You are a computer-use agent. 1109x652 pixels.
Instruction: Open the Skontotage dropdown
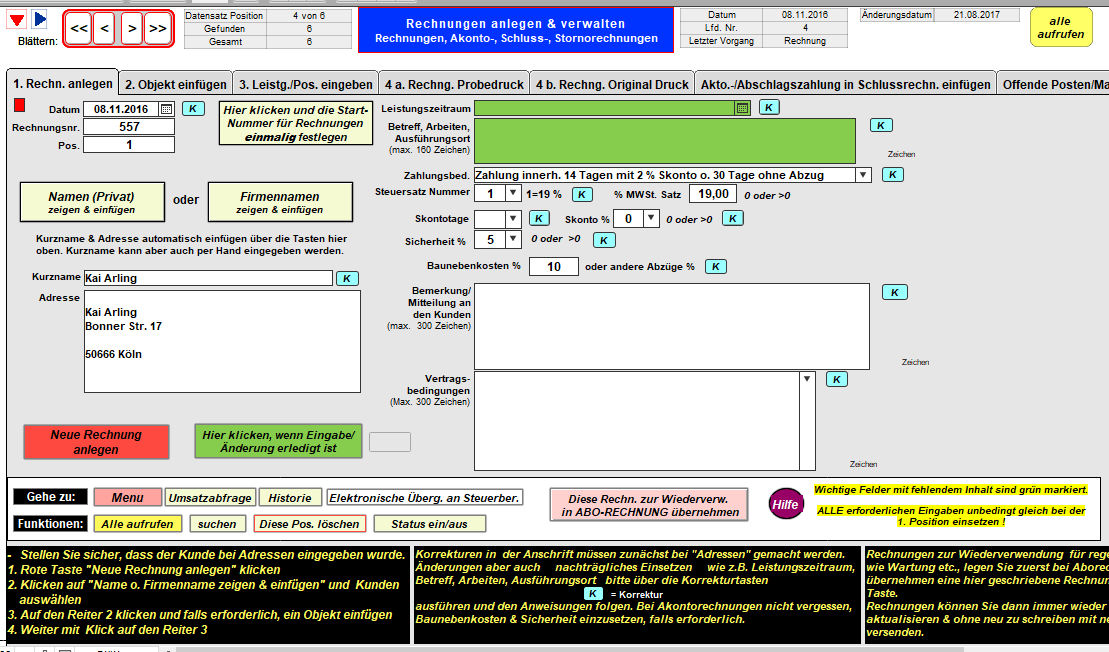tap(513, 219)
